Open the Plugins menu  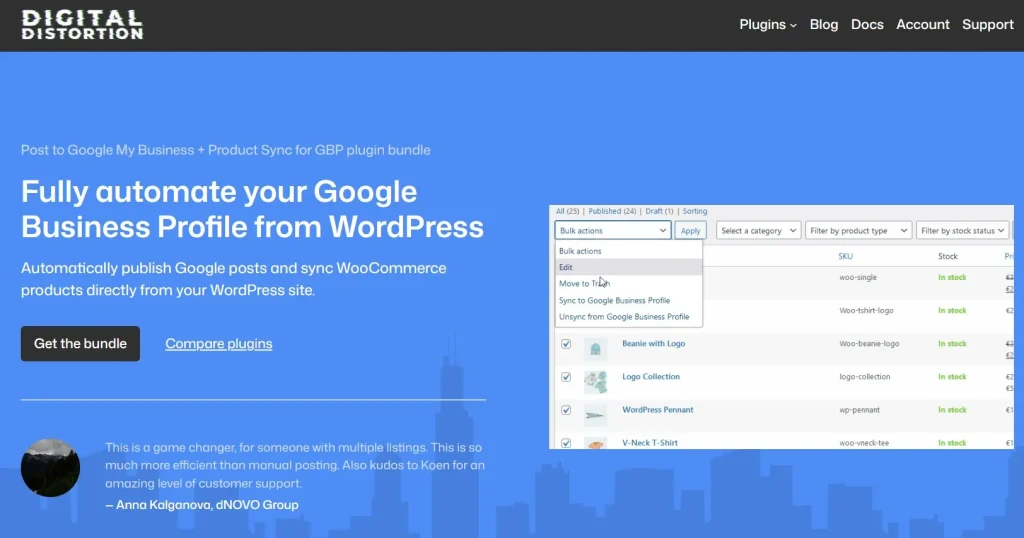coord(767,25)
